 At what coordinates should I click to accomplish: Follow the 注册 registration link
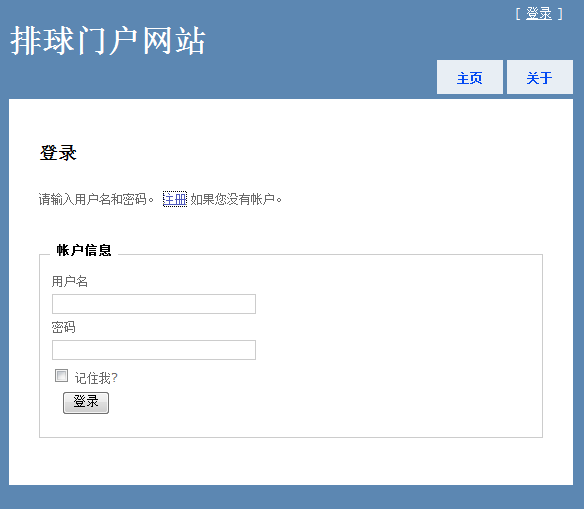(x=175, y=199)
